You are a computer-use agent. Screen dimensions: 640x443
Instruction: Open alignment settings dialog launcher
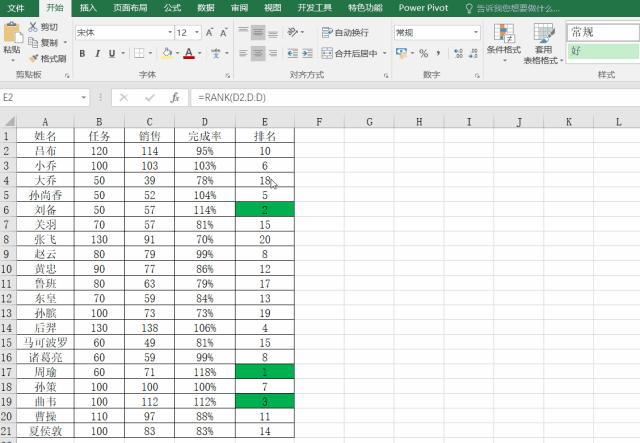coord(386,76)
